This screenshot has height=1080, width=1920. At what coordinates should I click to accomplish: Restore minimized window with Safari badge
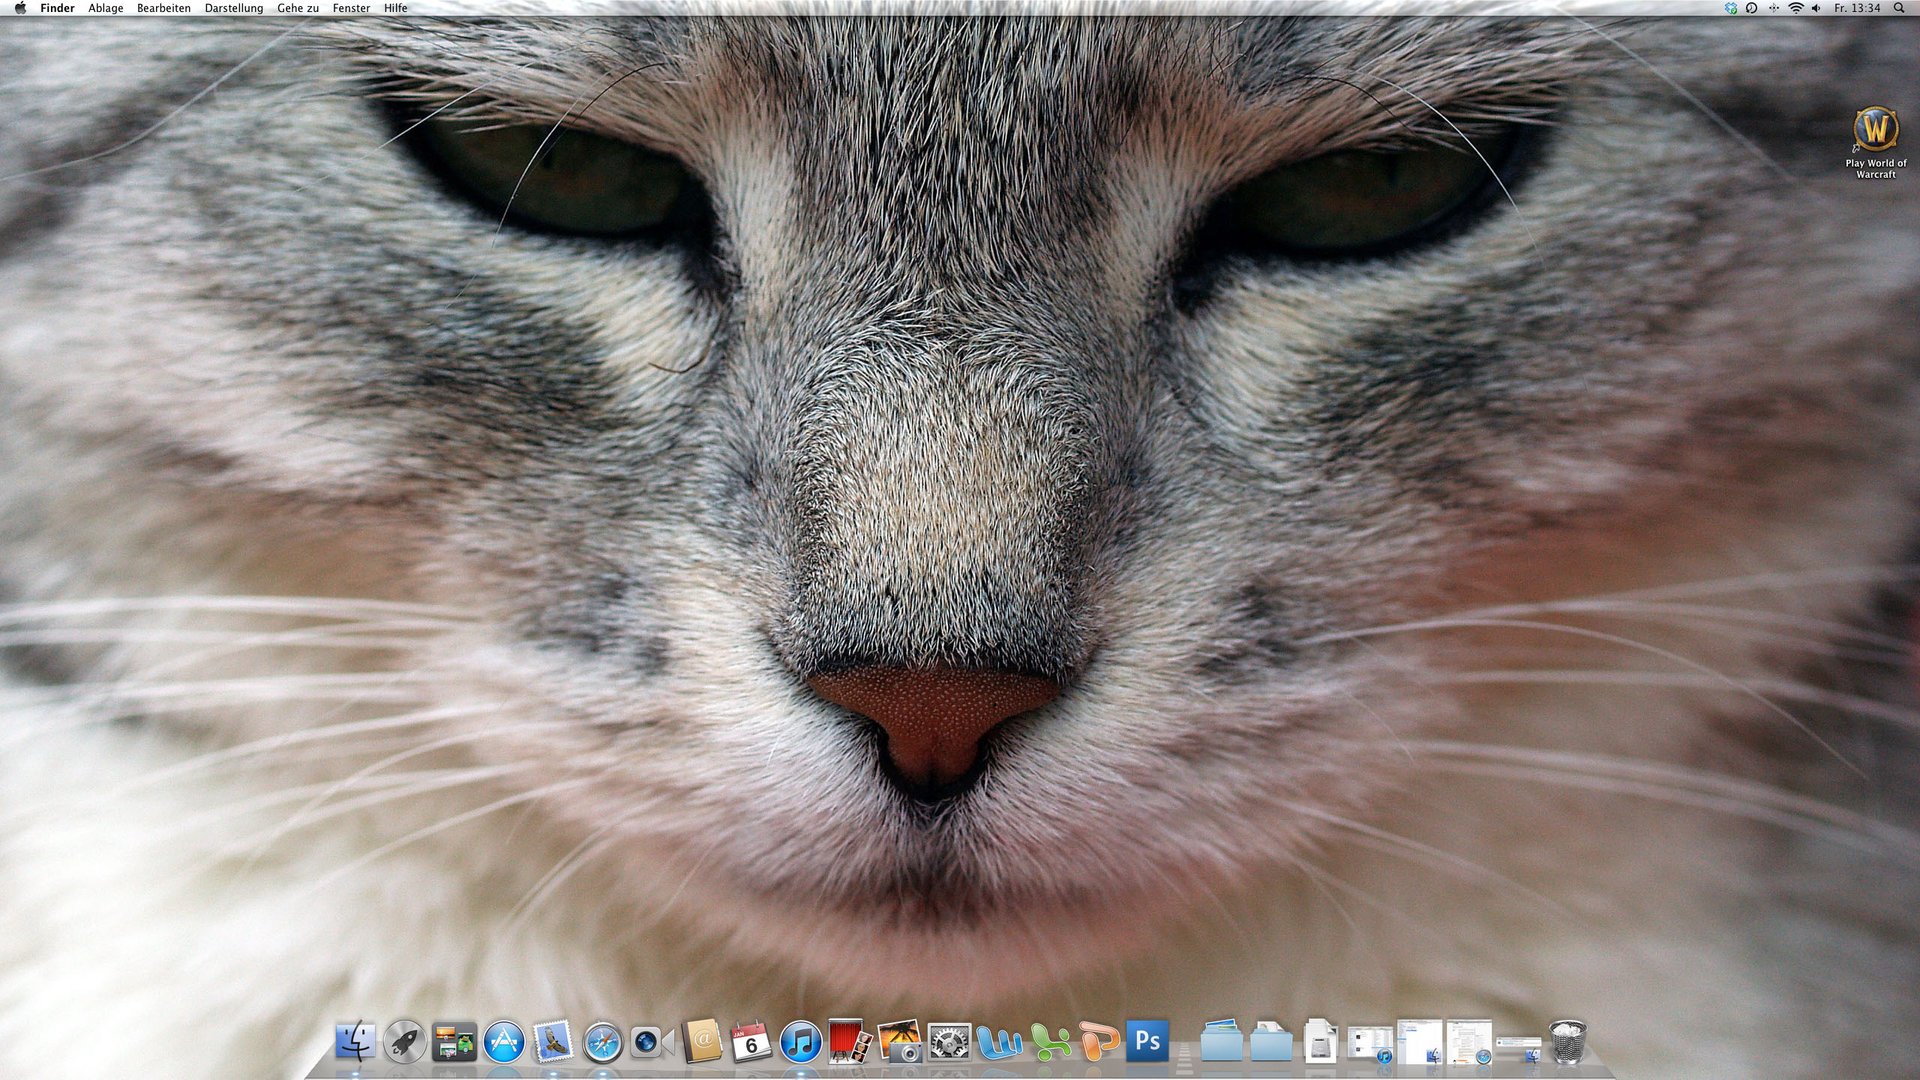(1469, 1042)
